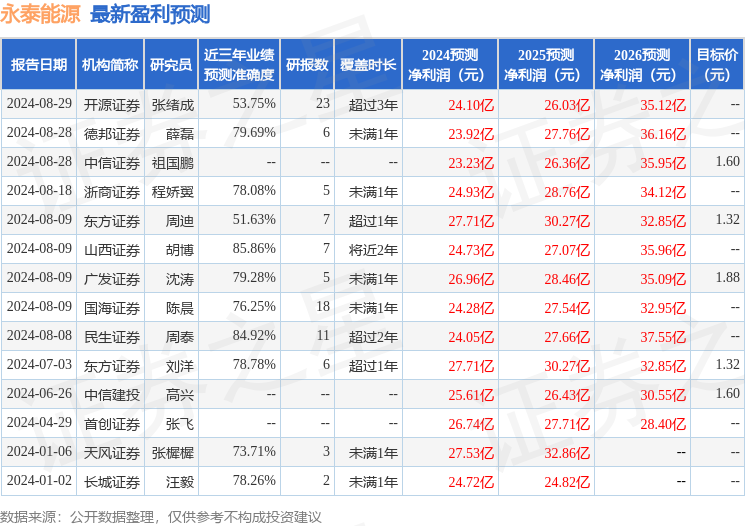Click researcher 祖国鹏
745x526 pixels.
point(173,163)
